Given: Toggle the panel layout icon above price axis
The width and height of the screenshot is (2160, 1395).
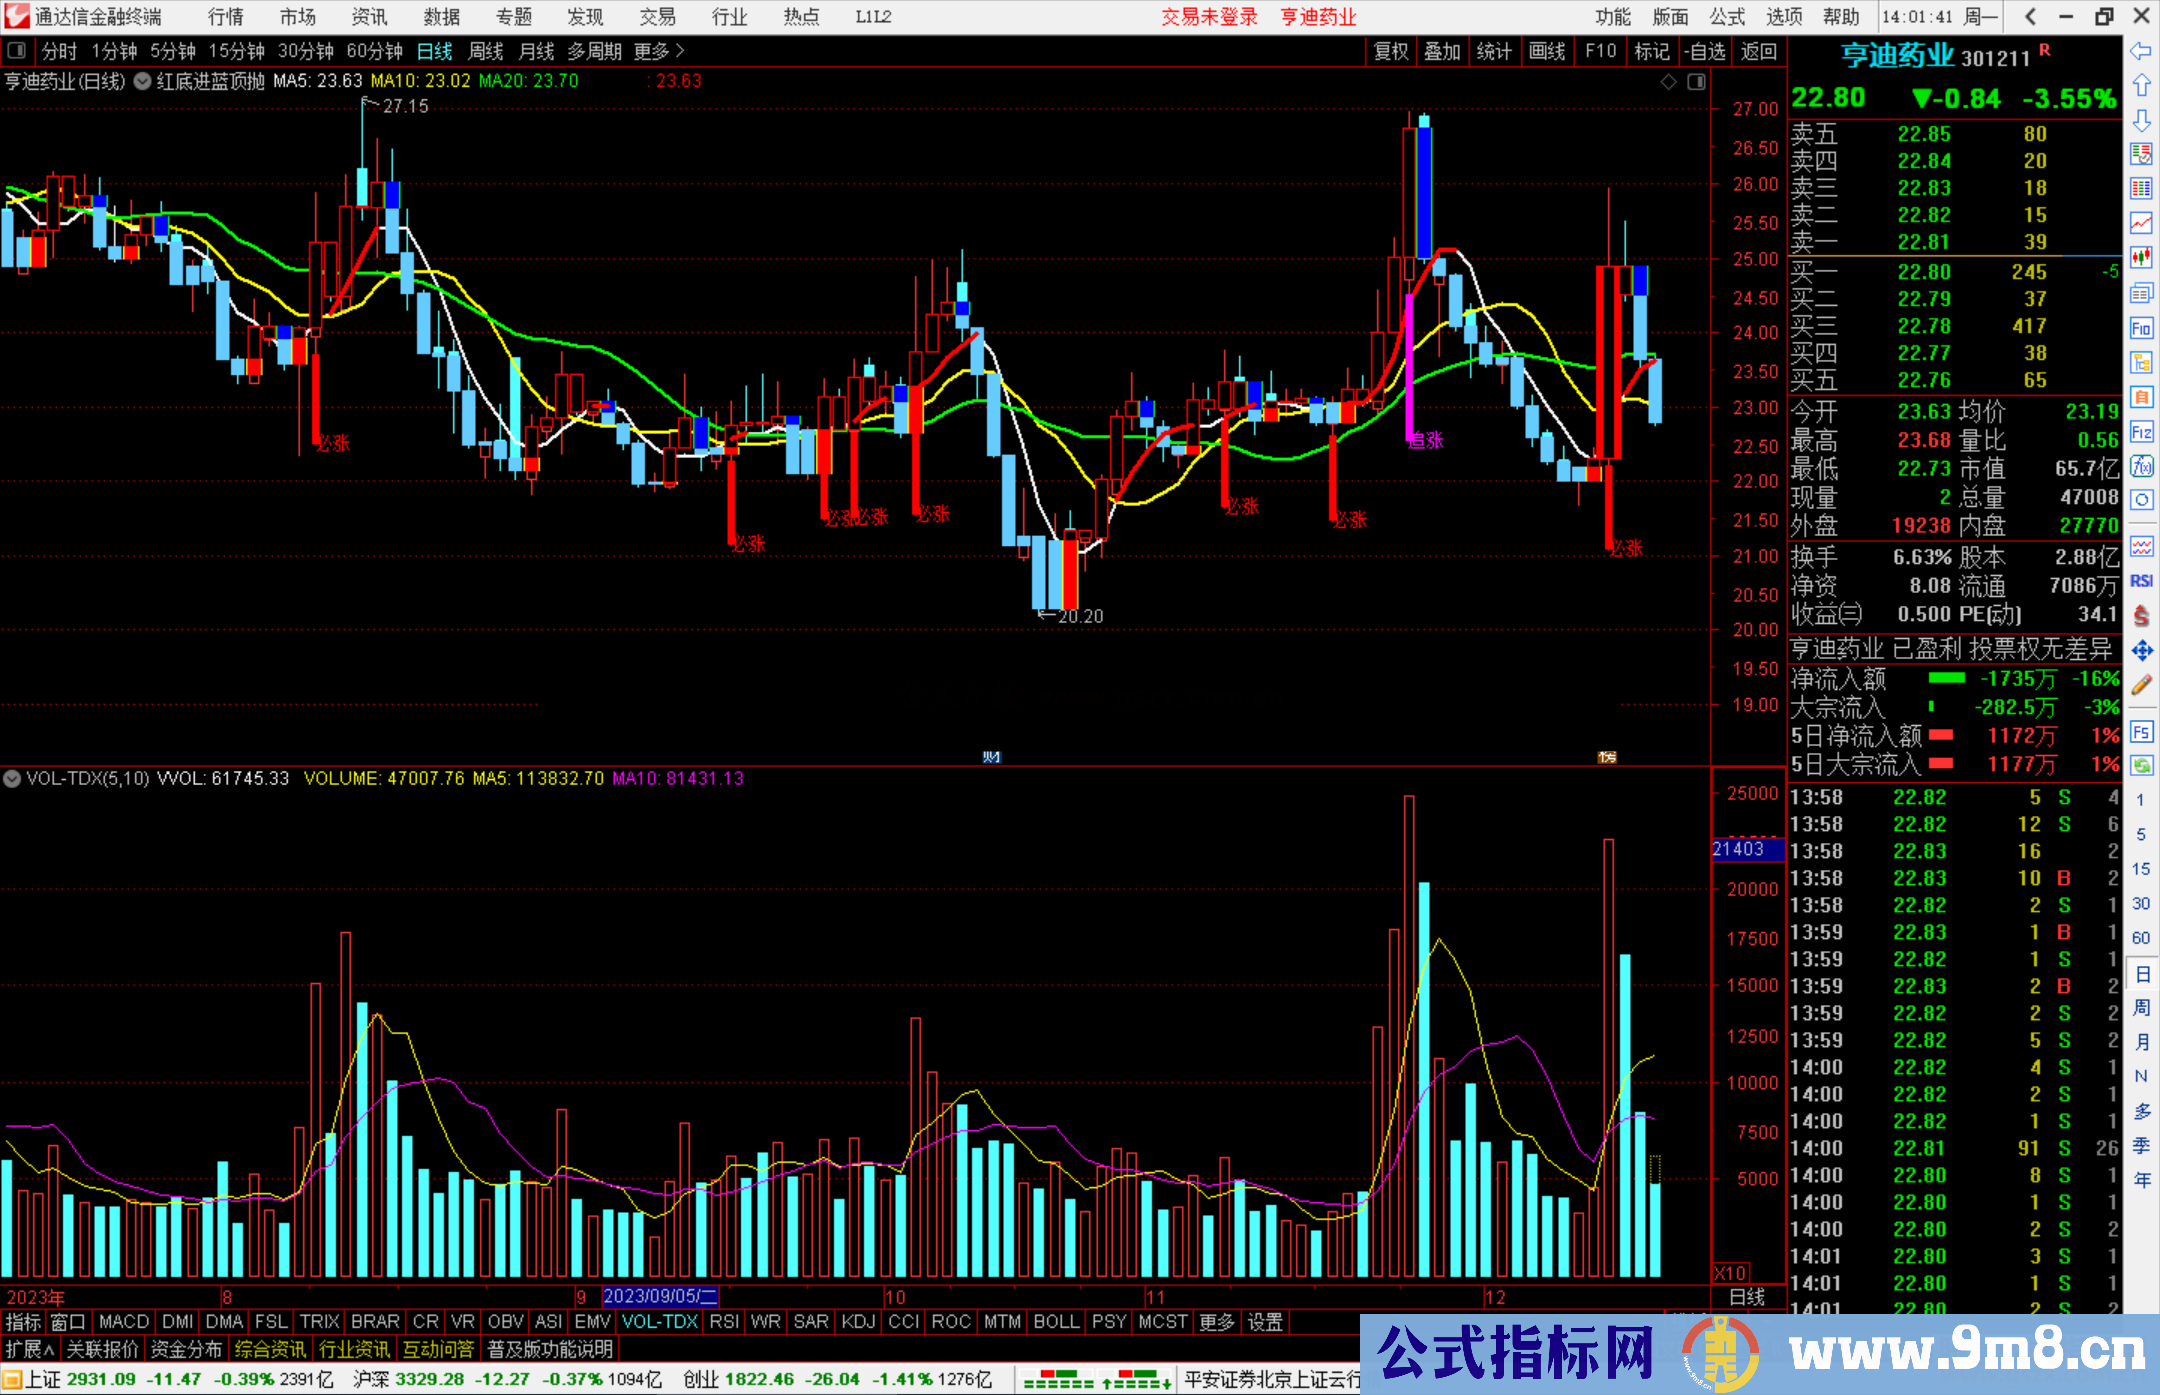Looking at the screenshot, I should [1696, 82].
